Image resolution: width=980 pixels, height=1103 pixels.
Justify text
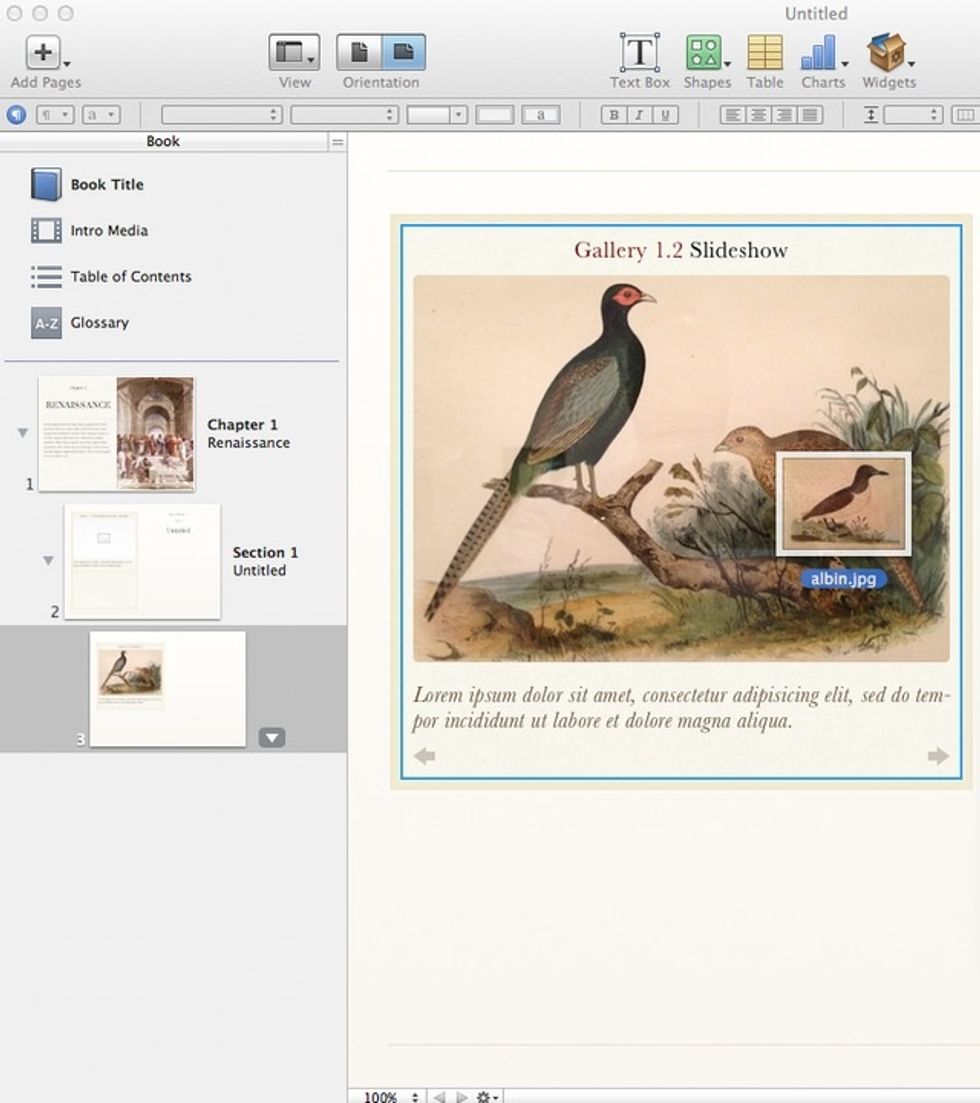(x=810, y=115)
